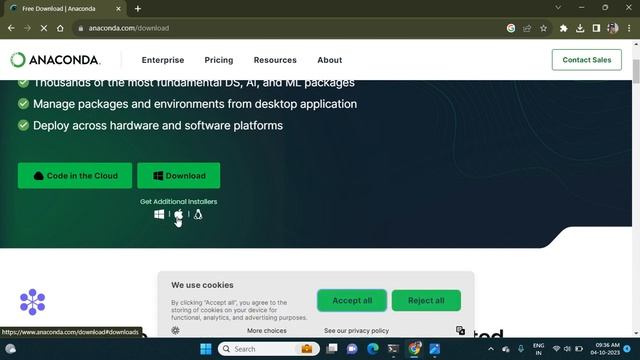The image size is (640, 360).
Task: Reject all cookies
Action: 426,300
